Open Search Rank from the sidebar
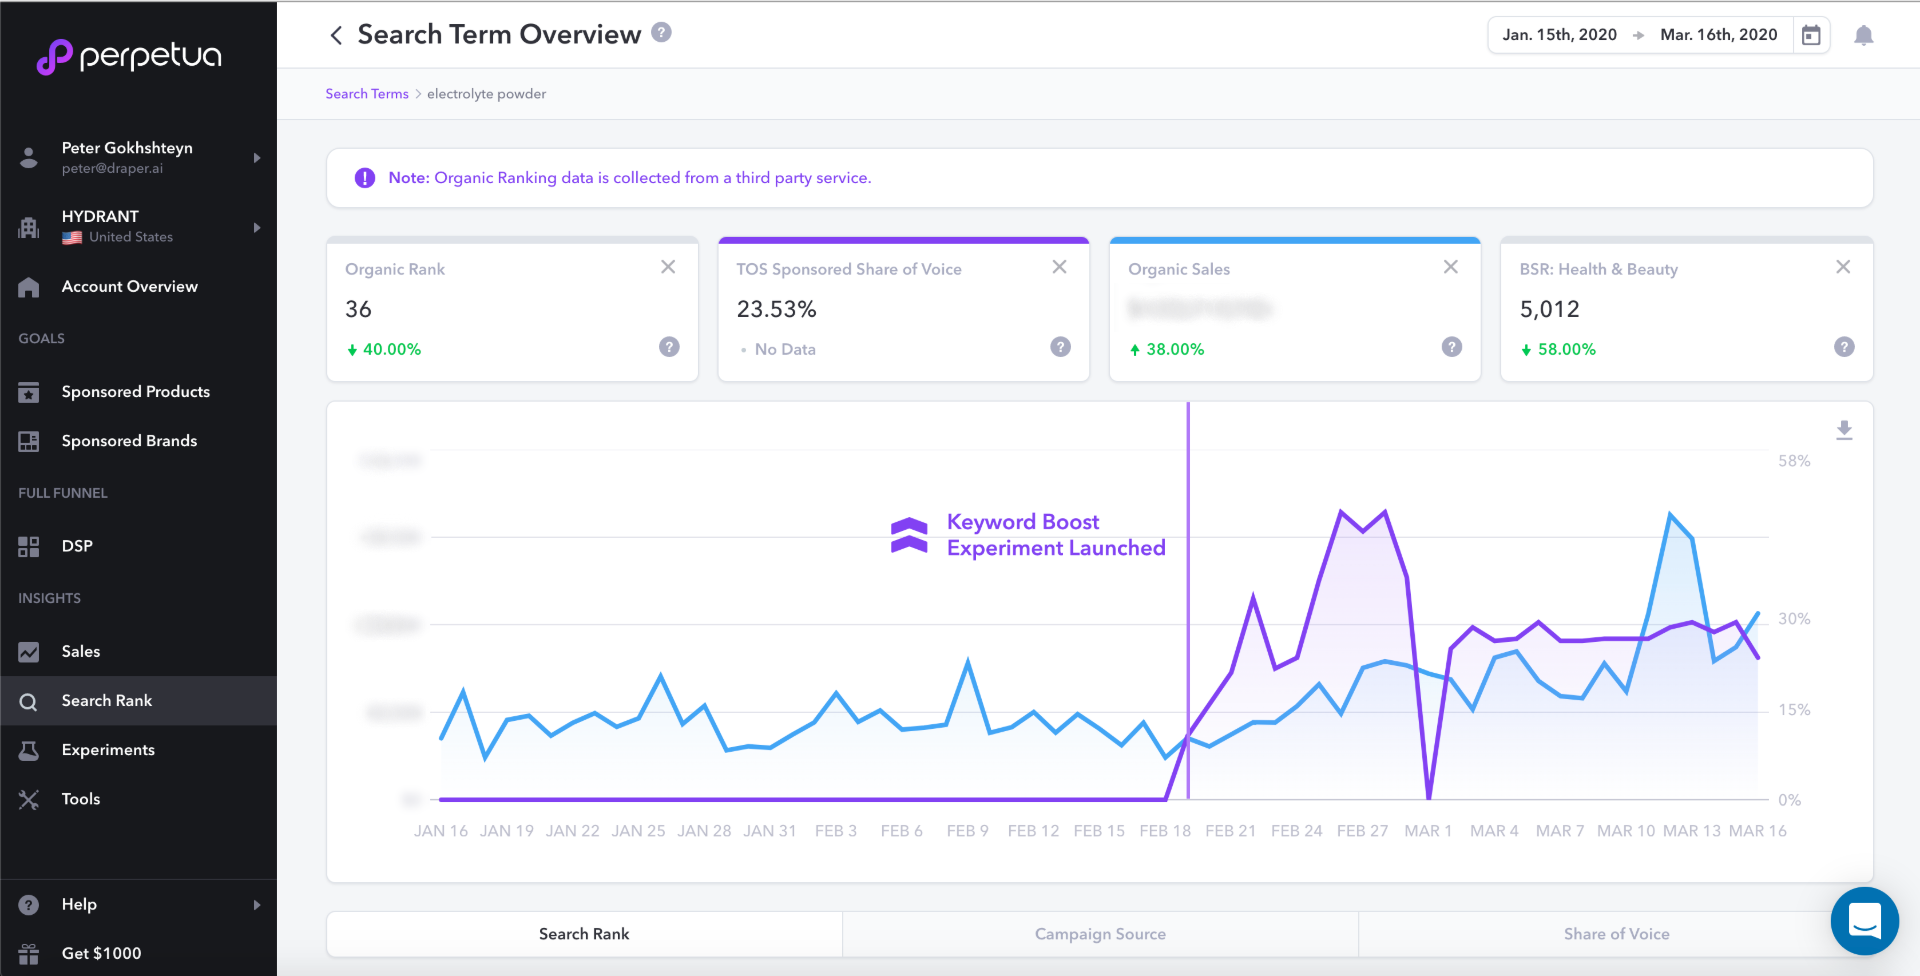1920x976 pixels. click(x=106, y=700)
